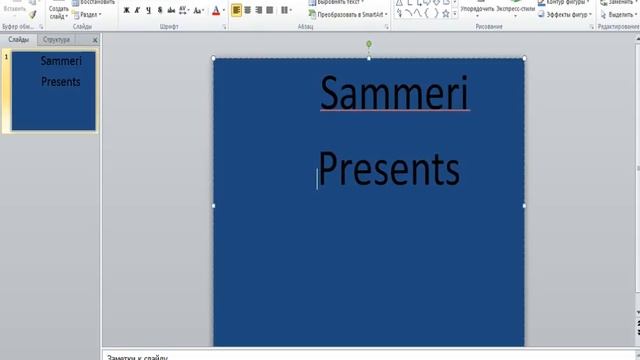Toggle underline formatting (Ч)
Viewport: 640px width, 360px height.
(x=149, y=10)
